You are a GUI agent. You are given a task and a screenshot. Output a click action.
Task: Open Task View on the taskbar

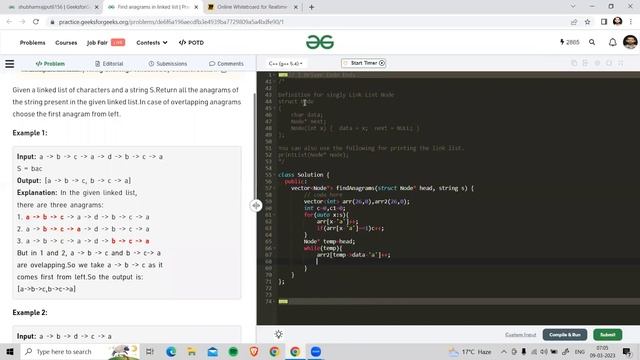click(x=150, y=351)
